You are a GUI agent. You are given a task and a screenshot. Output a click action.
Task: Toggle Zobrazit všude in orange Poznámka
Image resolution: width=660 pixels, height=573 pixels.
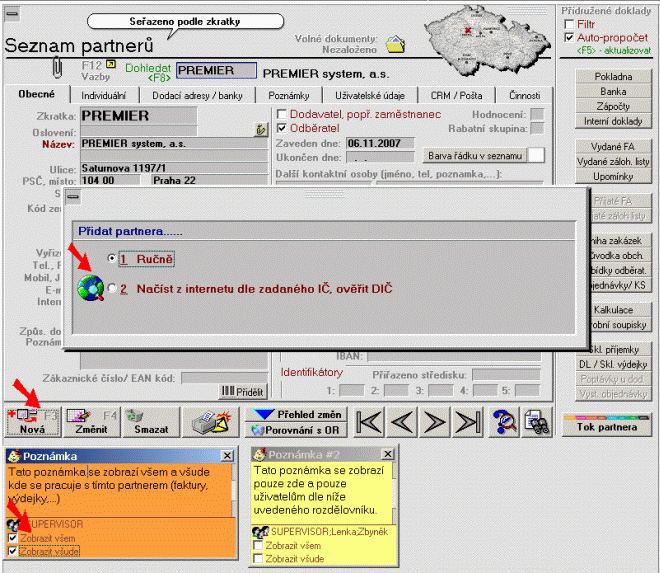pyautogui.click(x=13, y=551)
